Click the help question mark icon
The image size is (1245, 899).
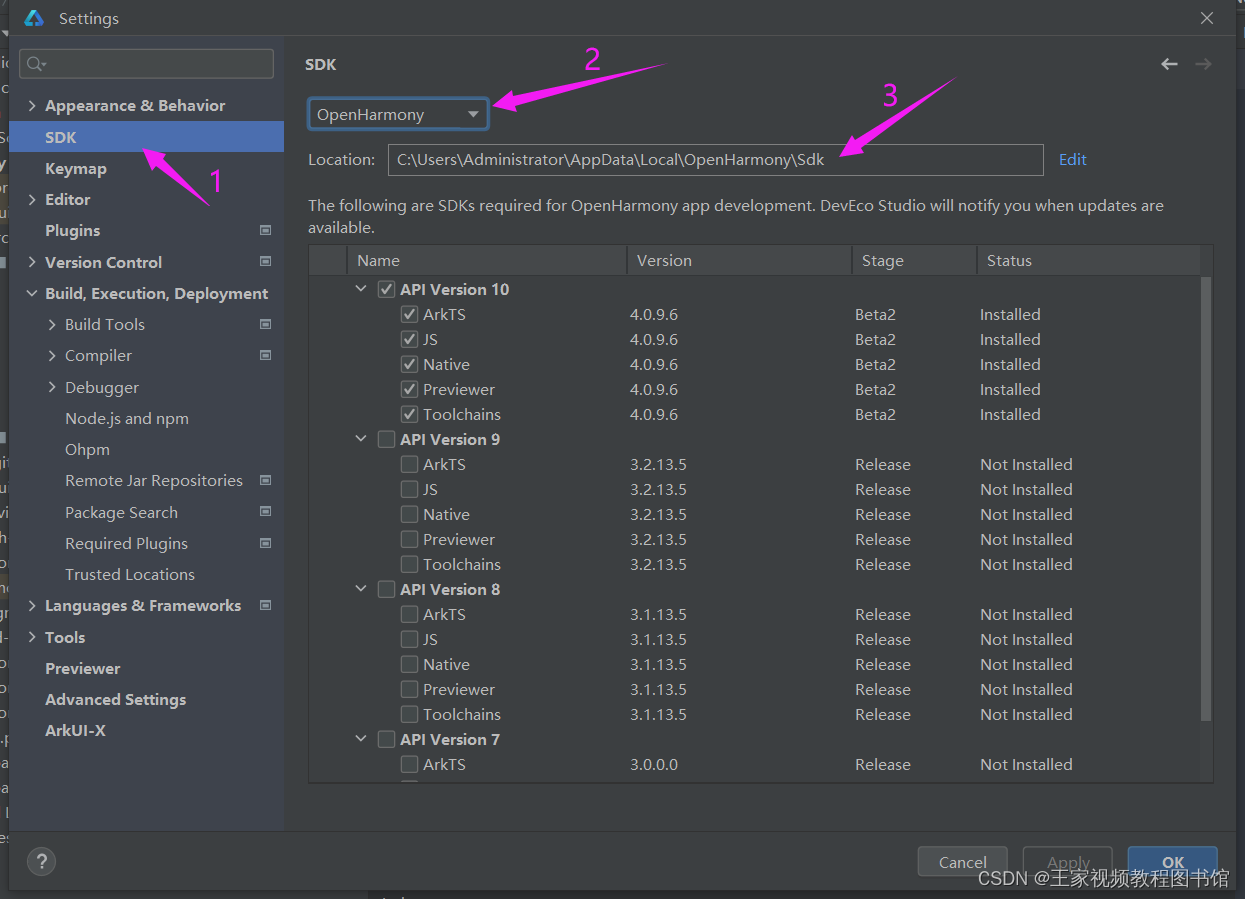coord(41,860)
